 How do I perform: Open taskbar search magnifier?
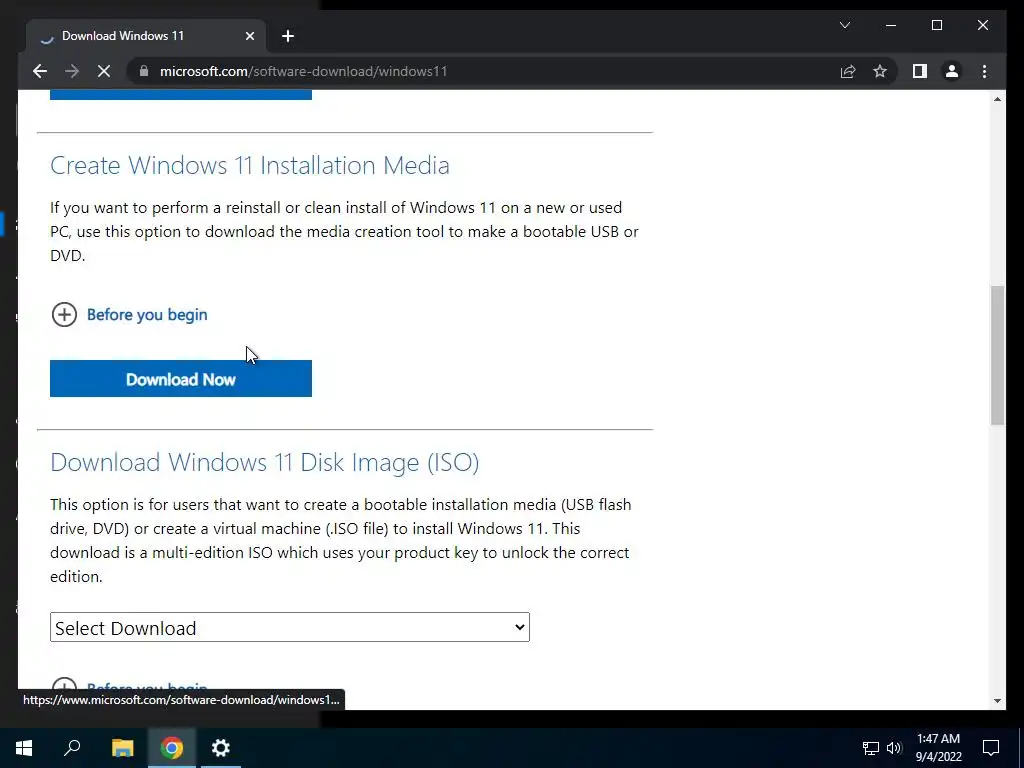click(x=72, y=748)
